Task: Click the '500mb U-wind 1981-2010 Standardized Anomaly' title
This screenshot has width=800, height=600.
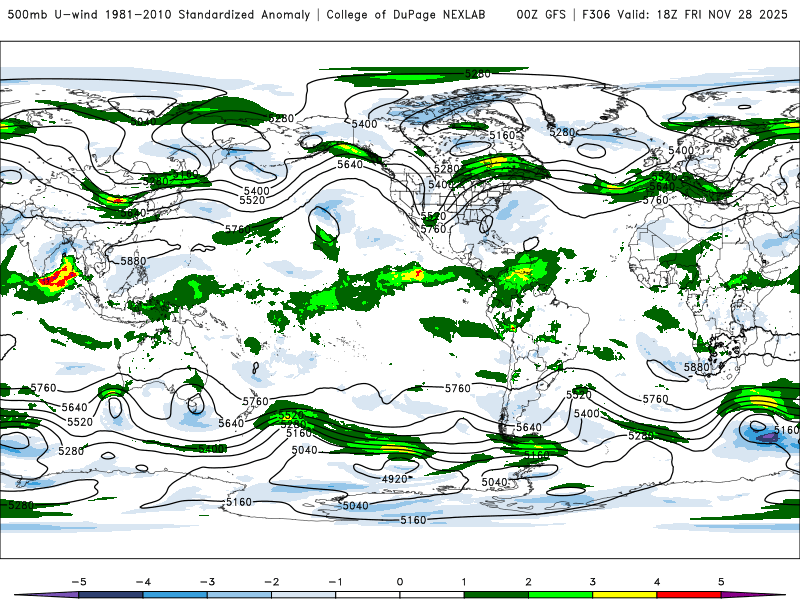Action: pos(159,15)
